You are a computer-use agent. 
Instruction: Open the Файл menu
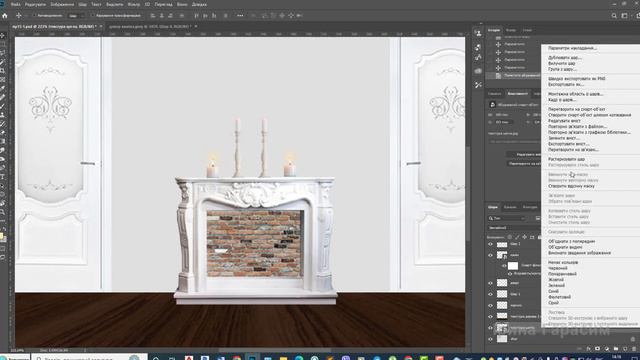click(16, 4)
